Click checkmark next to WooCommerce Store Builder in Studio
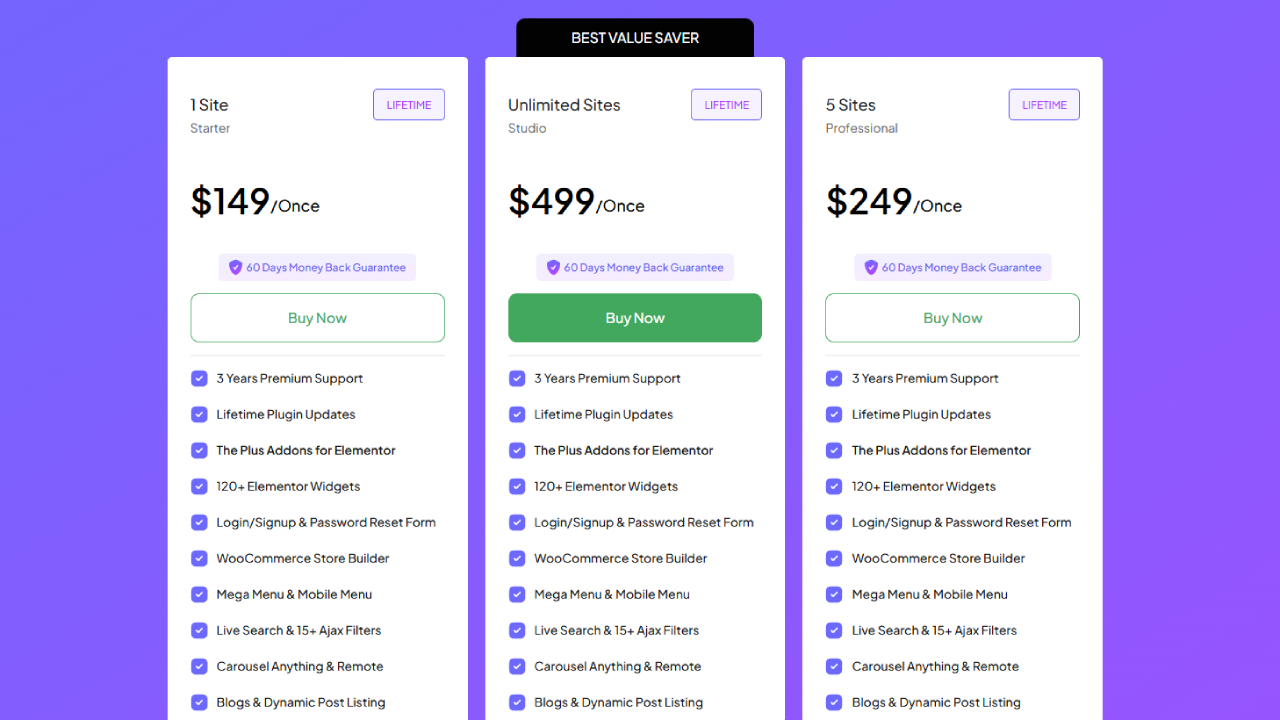The width and height of the screenshot is (1280, 720). pos(517,558)
